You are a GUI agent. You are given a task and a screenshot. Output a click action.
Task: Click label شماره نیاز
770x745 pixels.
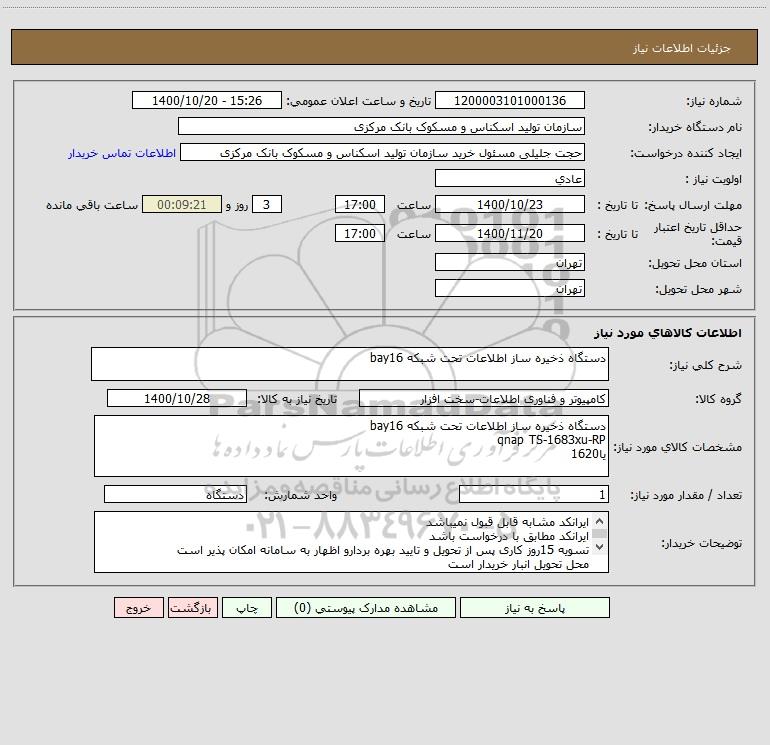(714, 102)
